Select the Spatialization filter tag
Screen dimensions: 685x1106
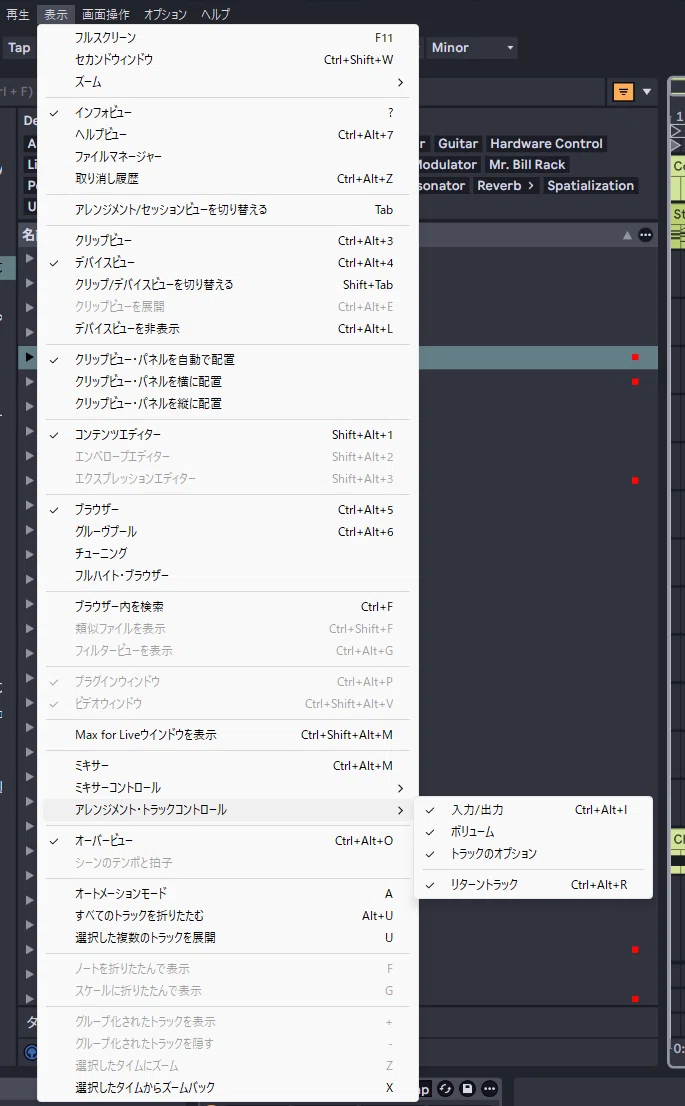click(x=590, y=186)
